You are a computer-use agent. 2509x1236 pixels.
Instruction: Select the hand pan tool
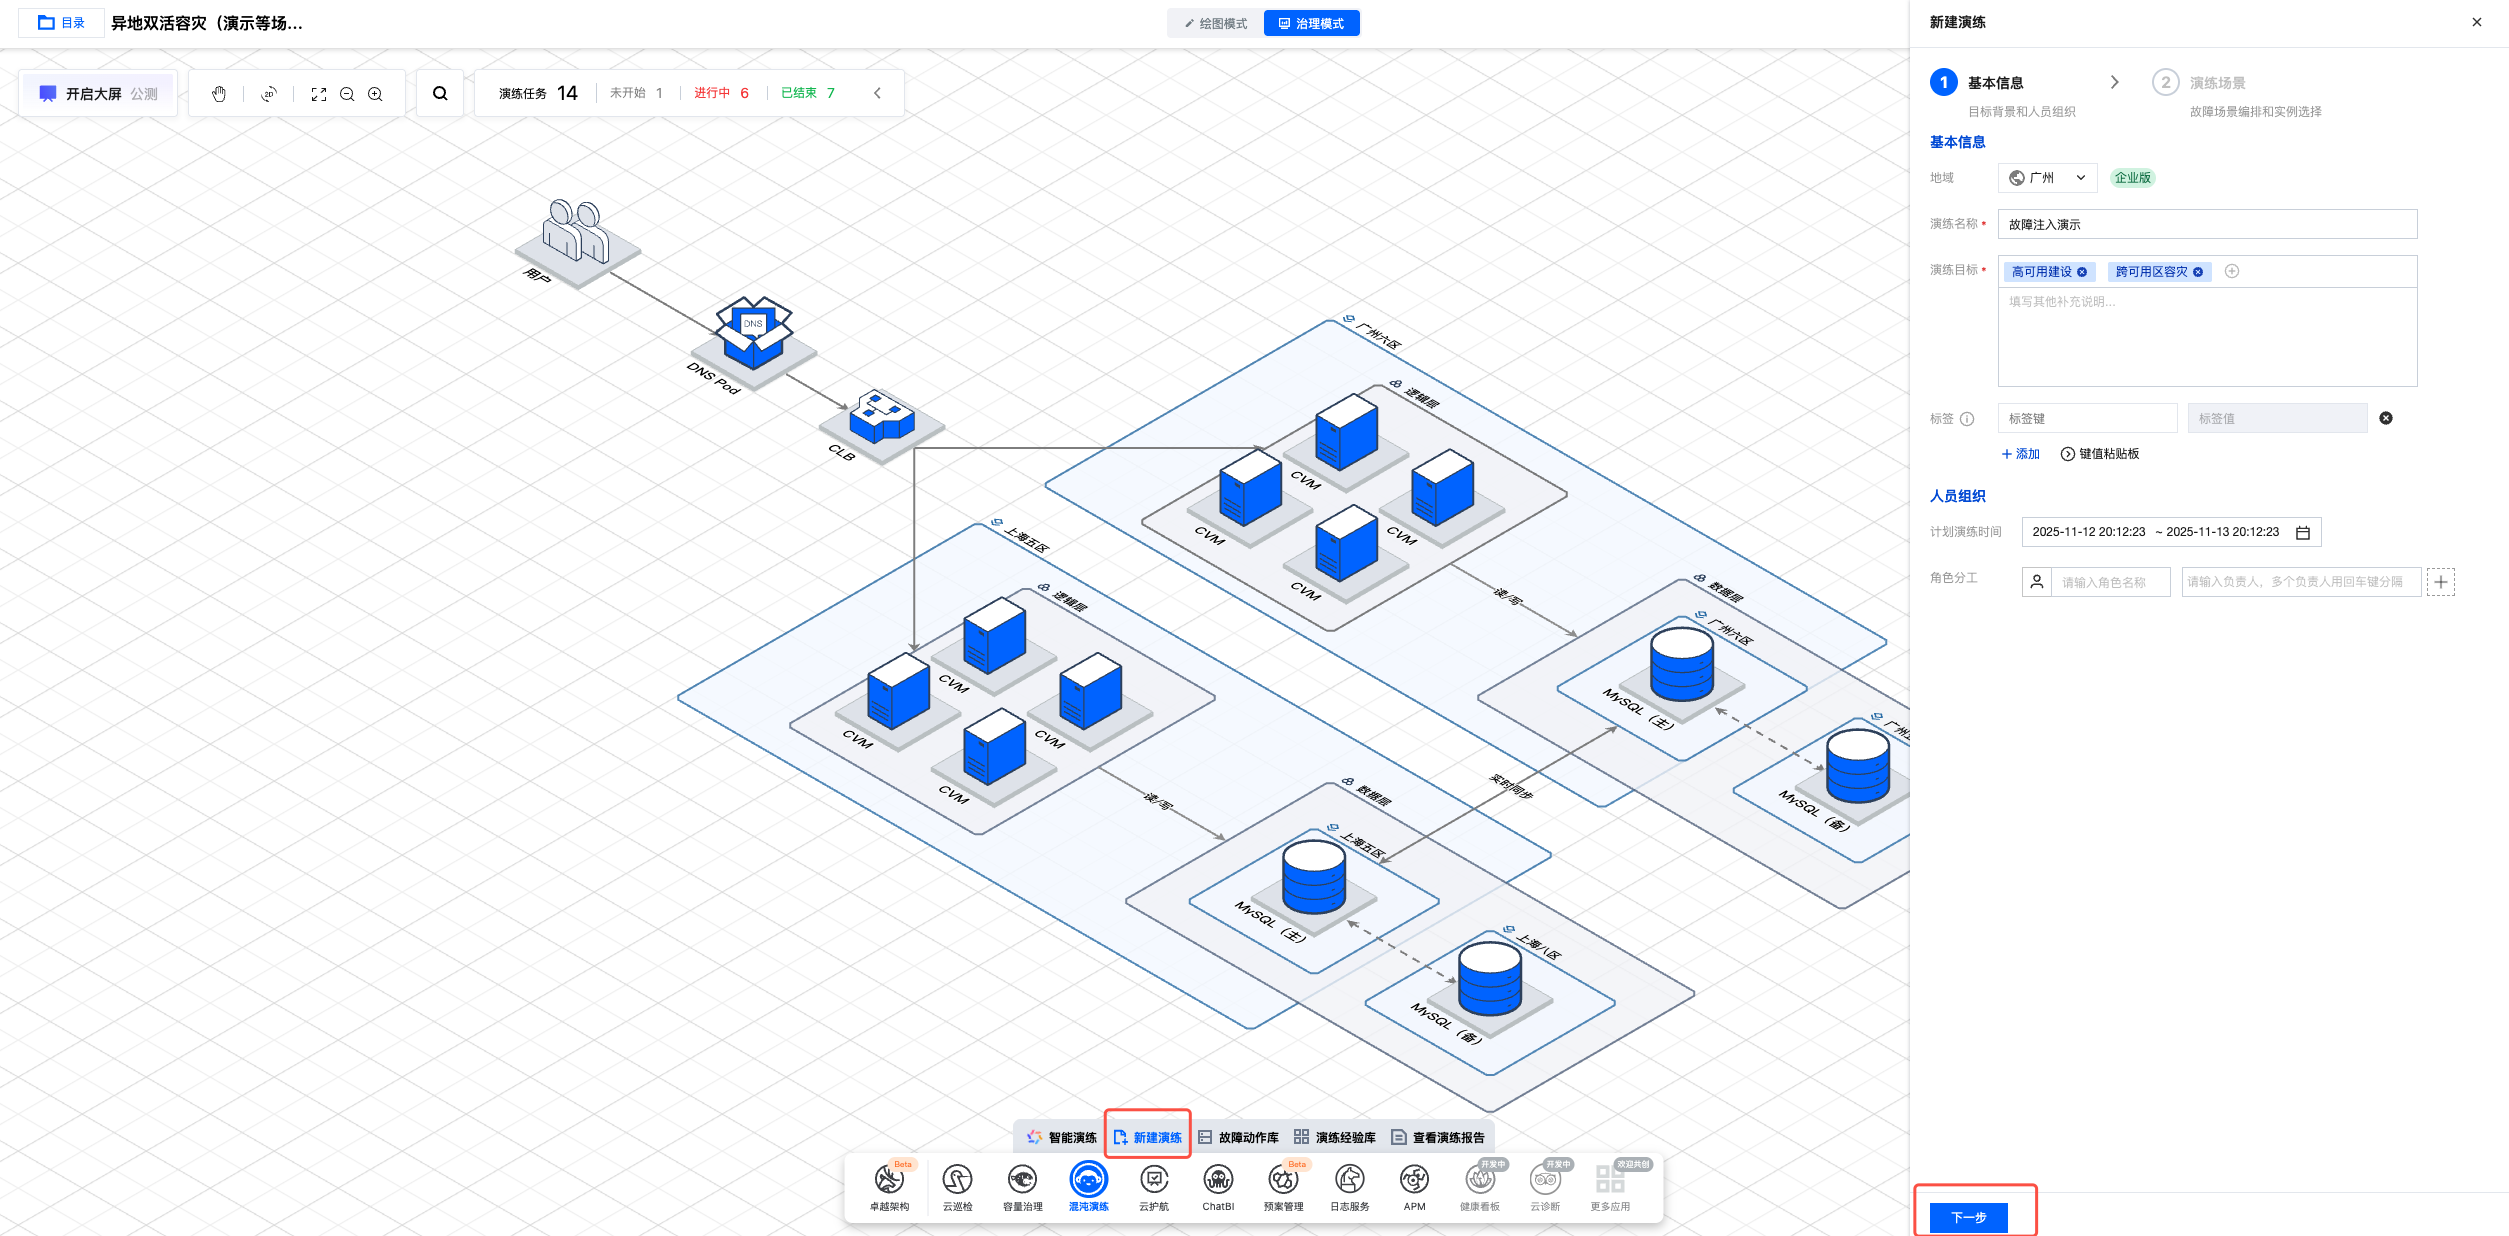(219, 94)
